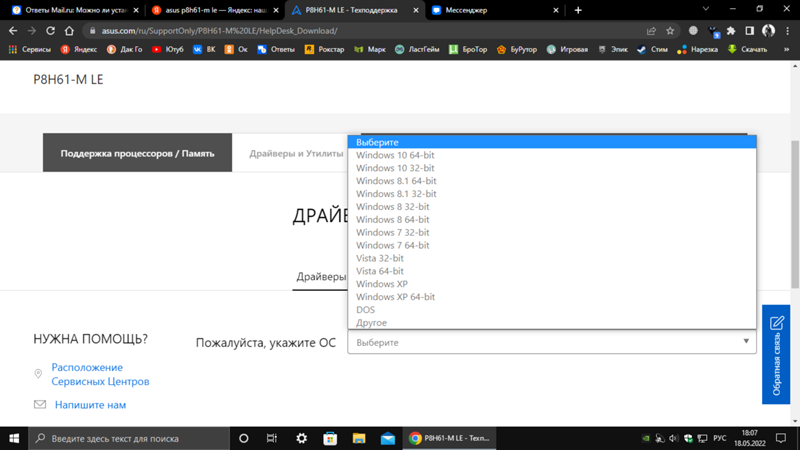Choose Windows 7 32-bit option
Screen dimensions: 800x450
click(552, 232)
